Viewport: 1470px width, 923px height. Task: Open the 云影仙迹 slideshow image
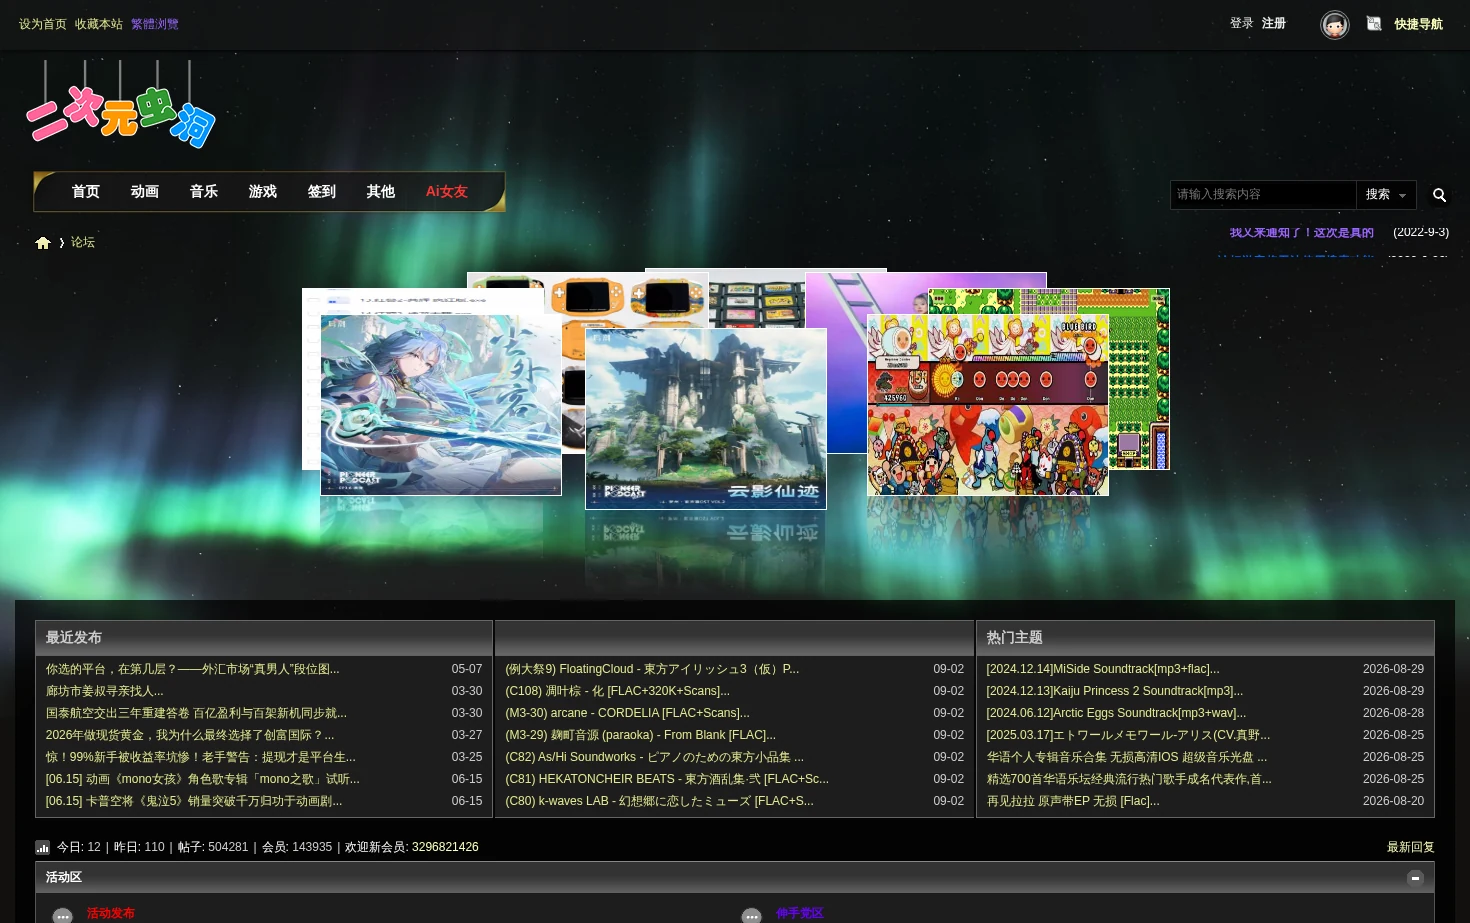point(706,419)
